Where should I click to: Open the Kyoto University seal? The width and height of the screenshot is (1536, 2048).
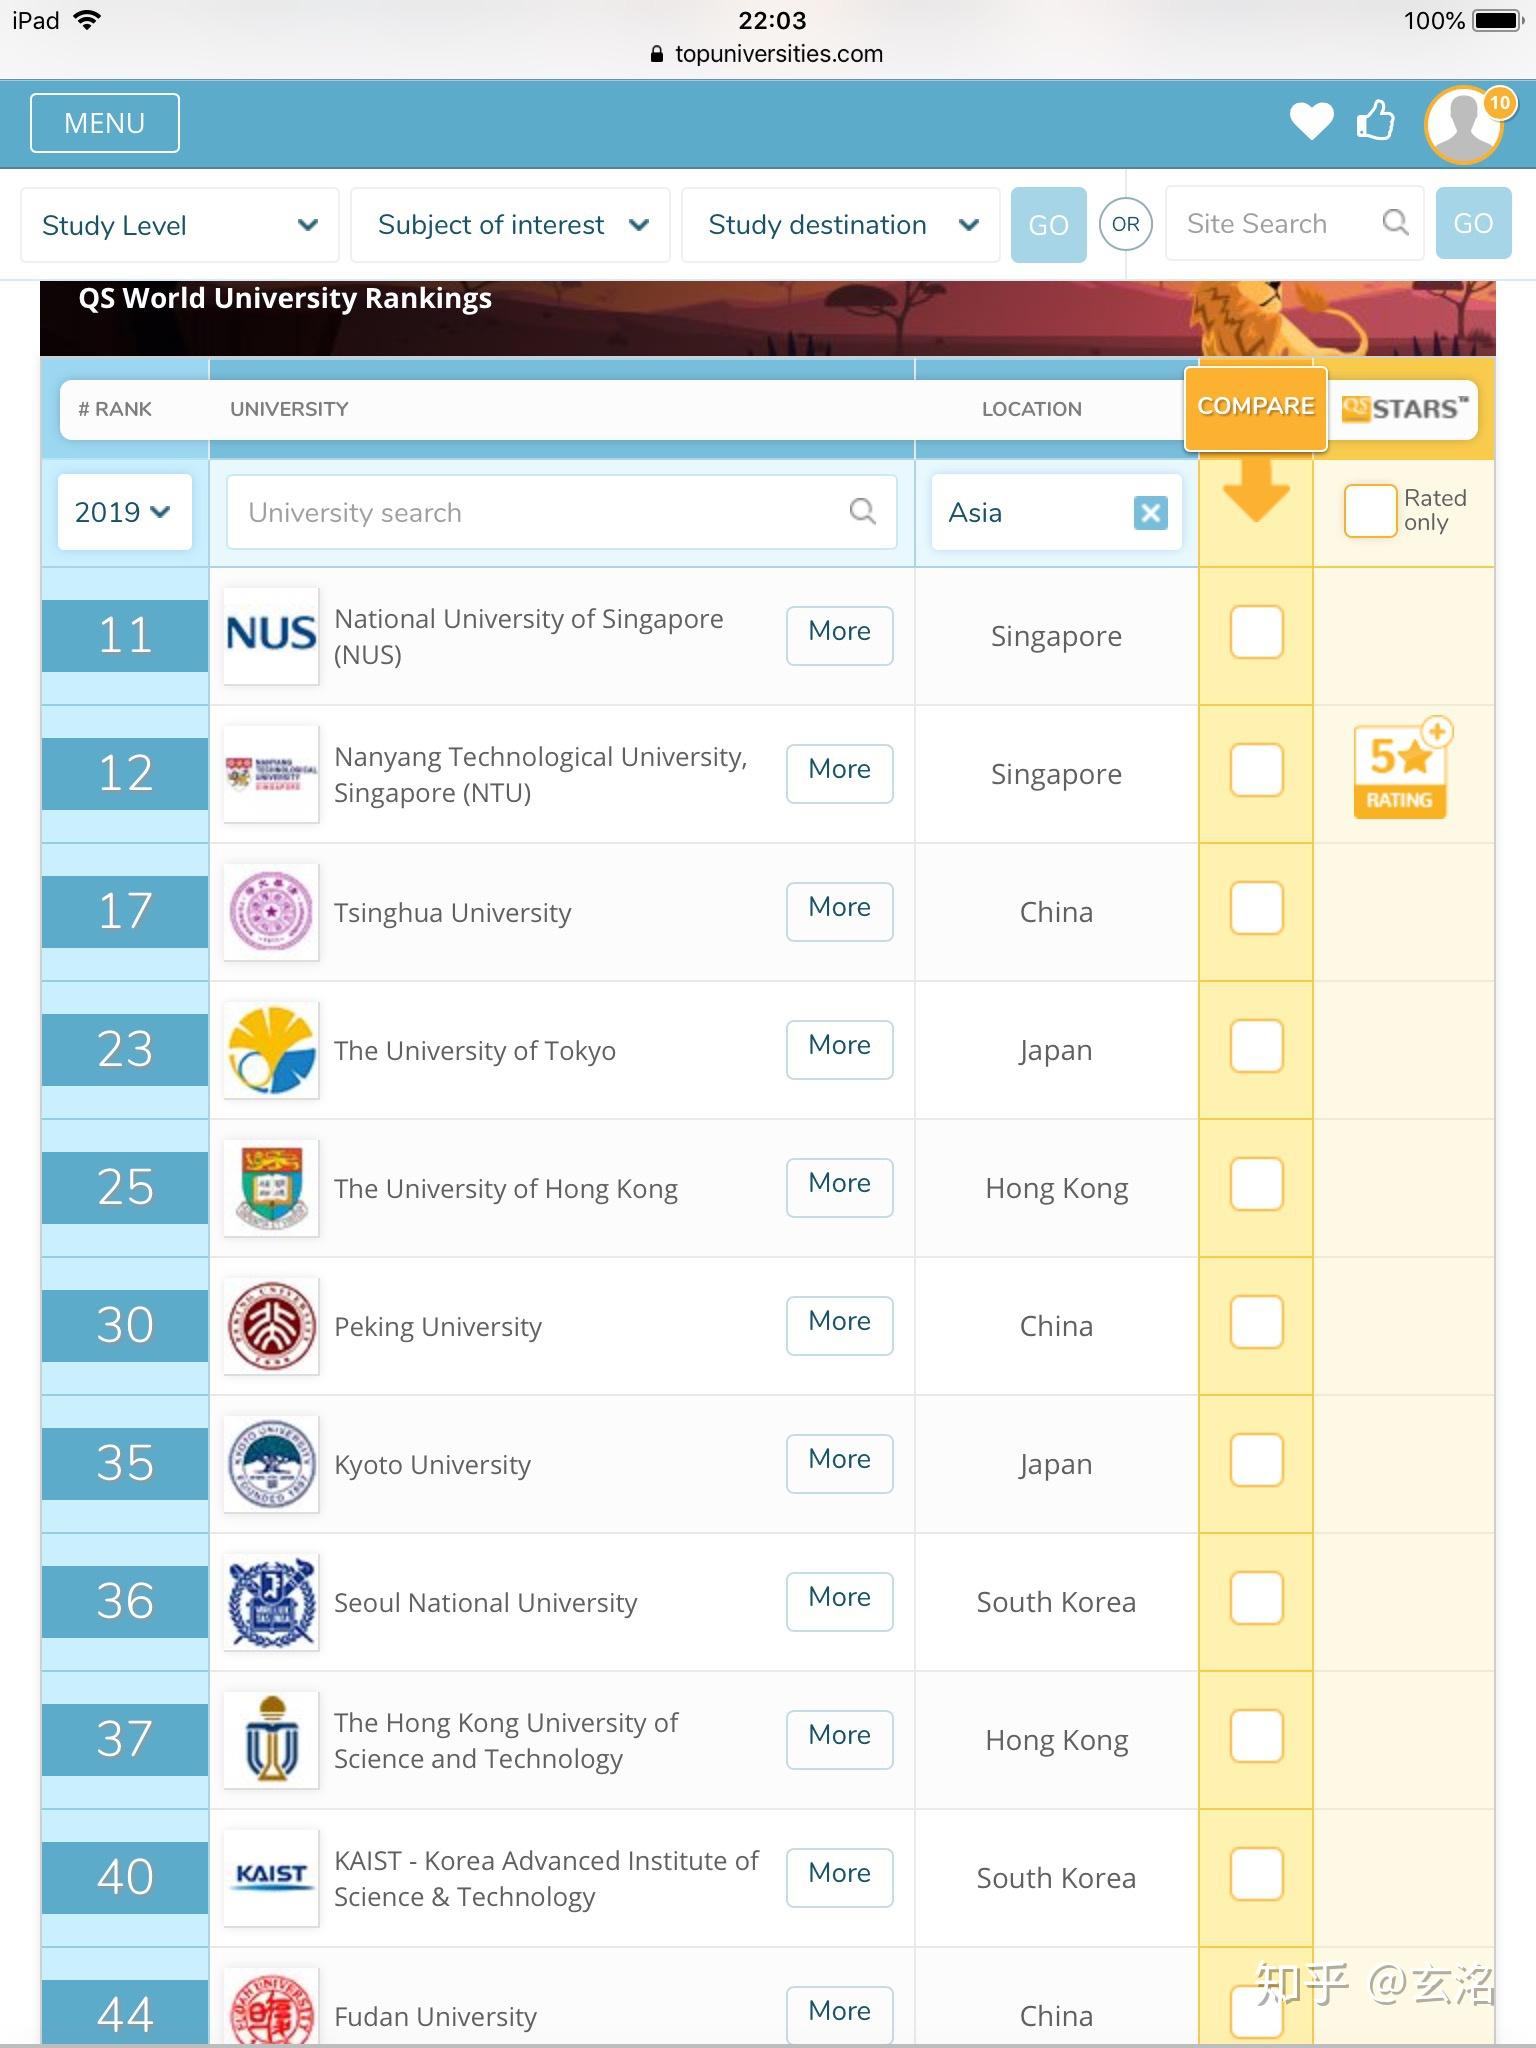point(271,1464)
